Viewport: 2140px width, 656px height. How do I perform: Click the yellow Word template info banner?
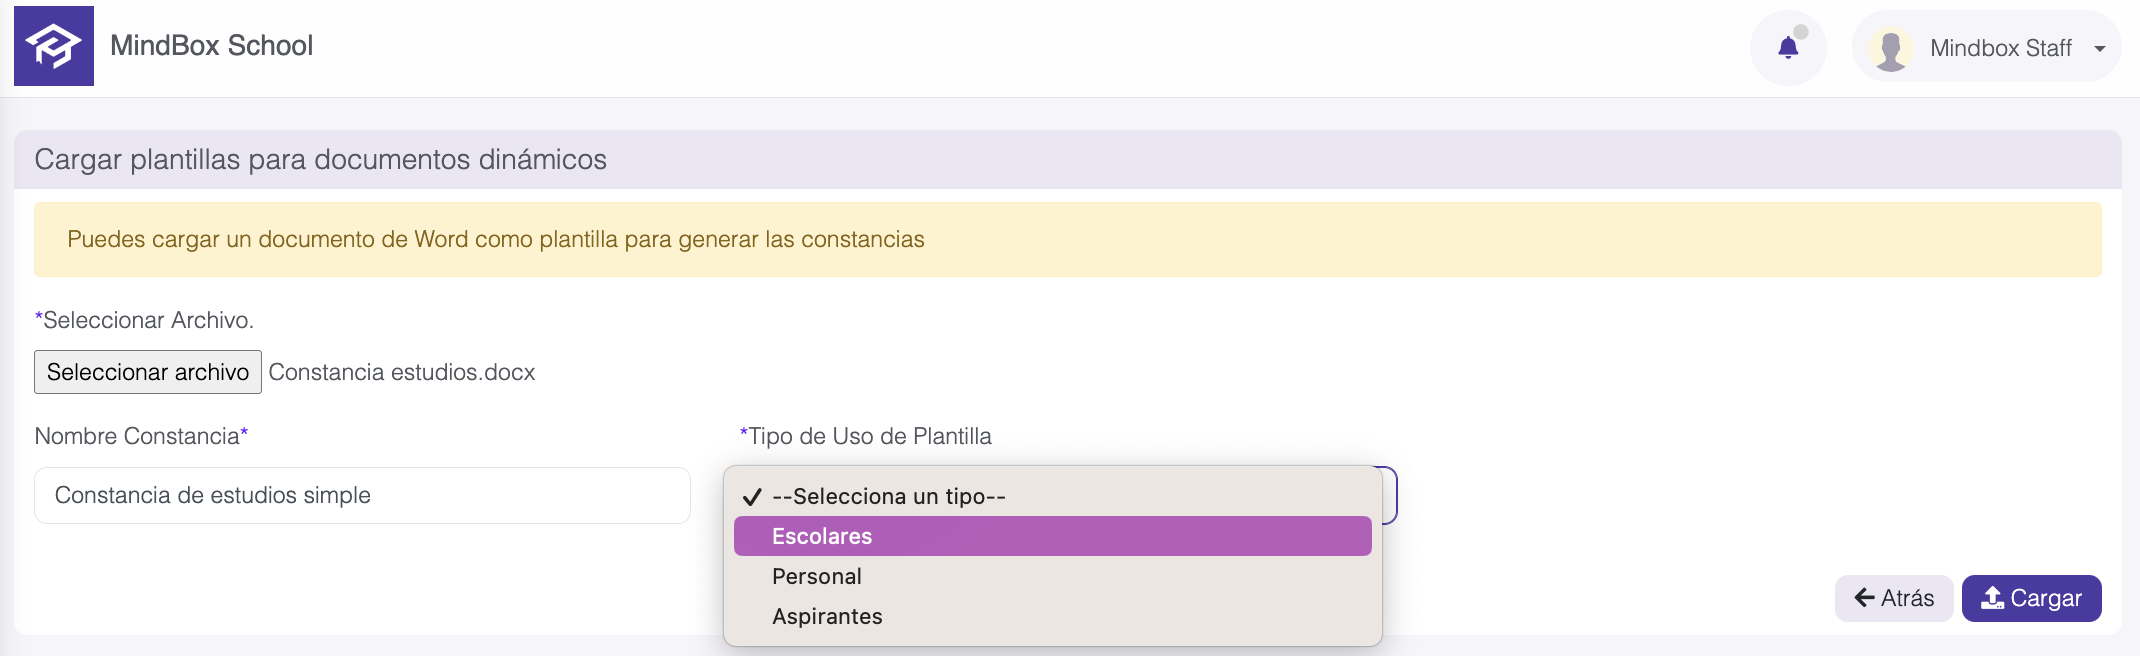[x=1068, y=240]
